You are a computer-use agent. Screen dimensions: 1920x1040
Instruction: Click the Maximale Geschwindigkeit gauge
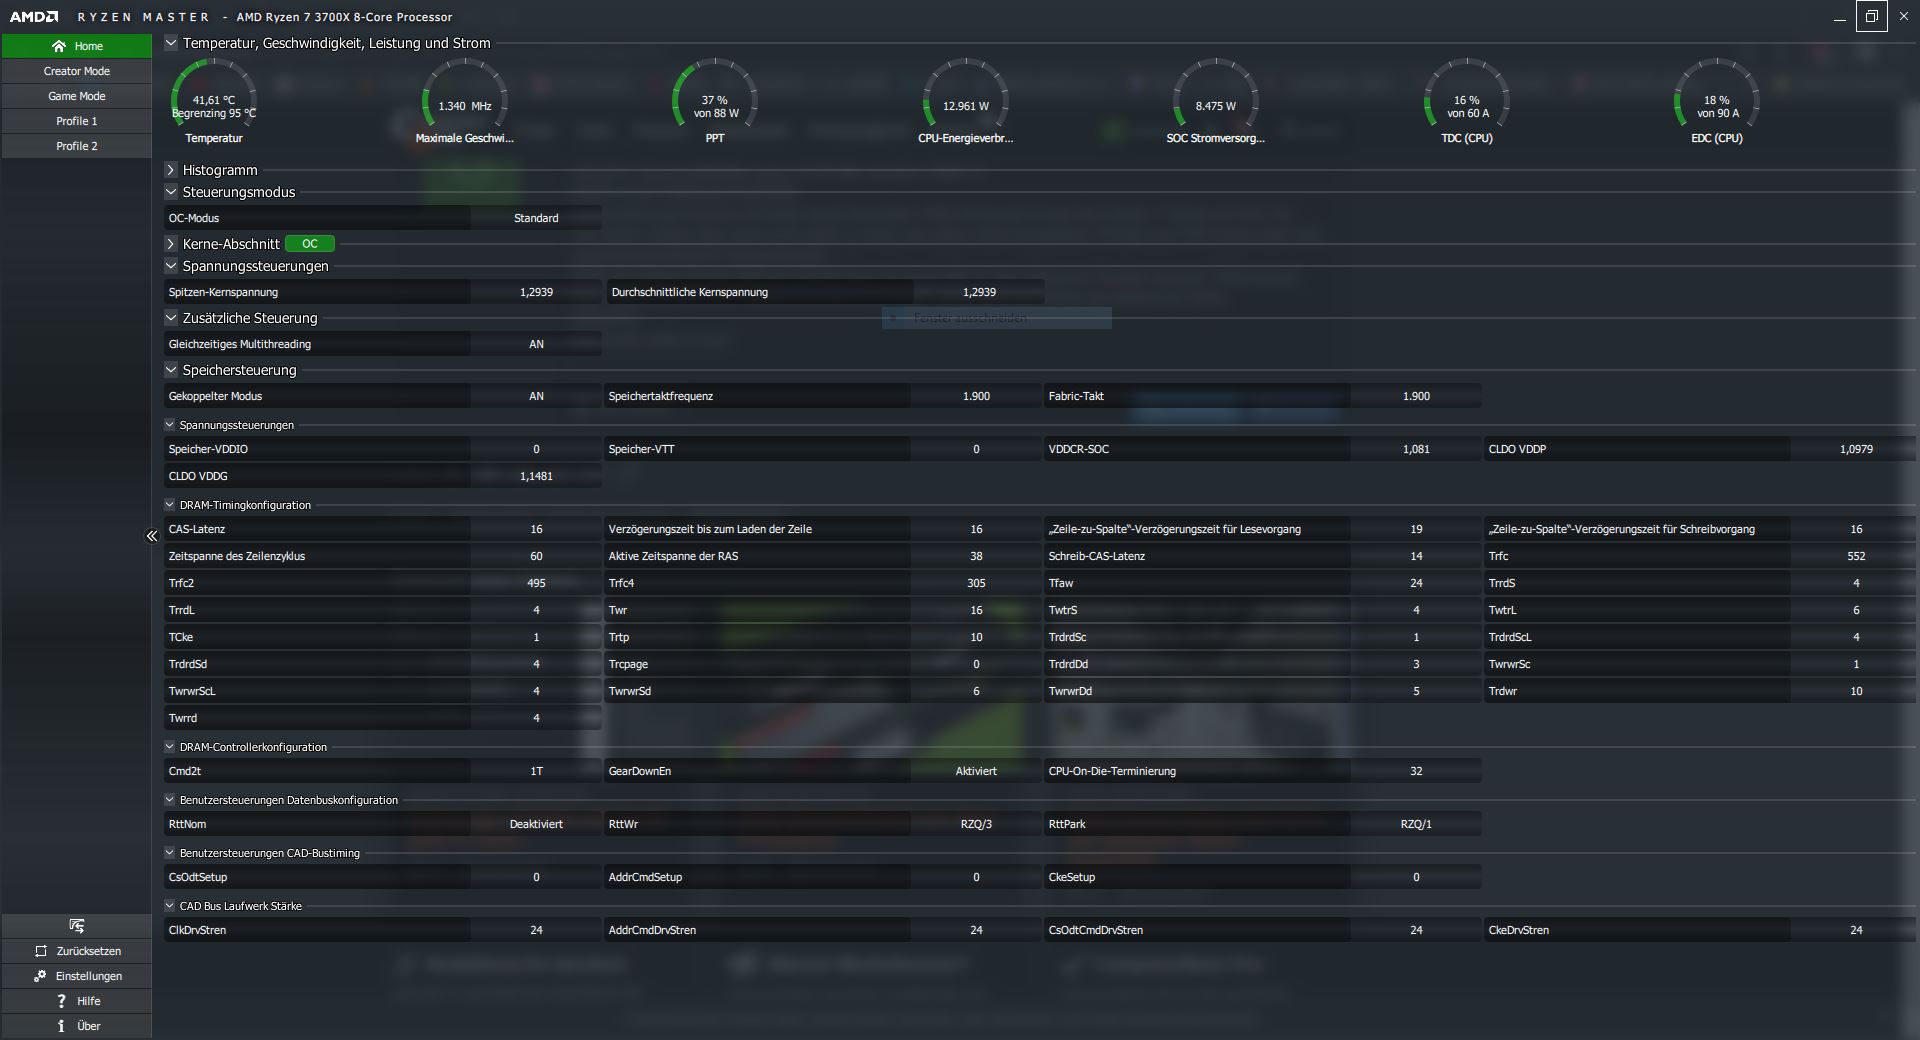click(465, 101)
